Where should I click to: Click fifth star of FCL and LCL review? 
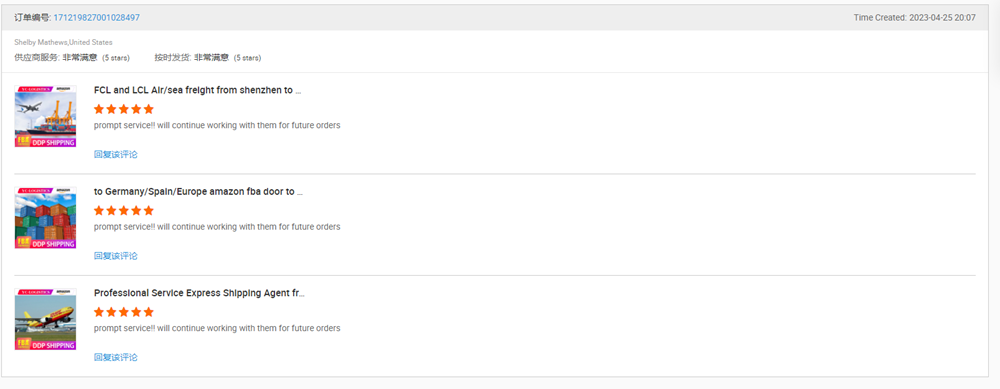coord(149,109)
